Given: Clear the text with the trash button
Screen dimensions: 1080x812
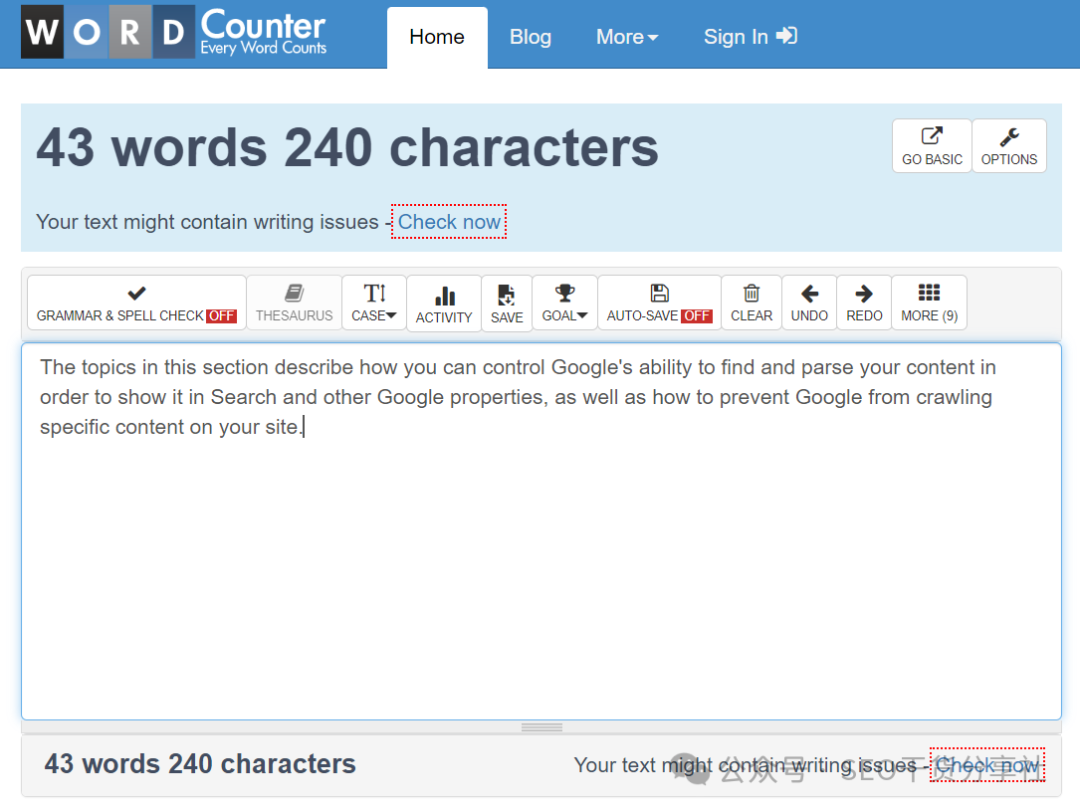Looking at the screenshot, I should pyautogui.click(x=751, y=302).
